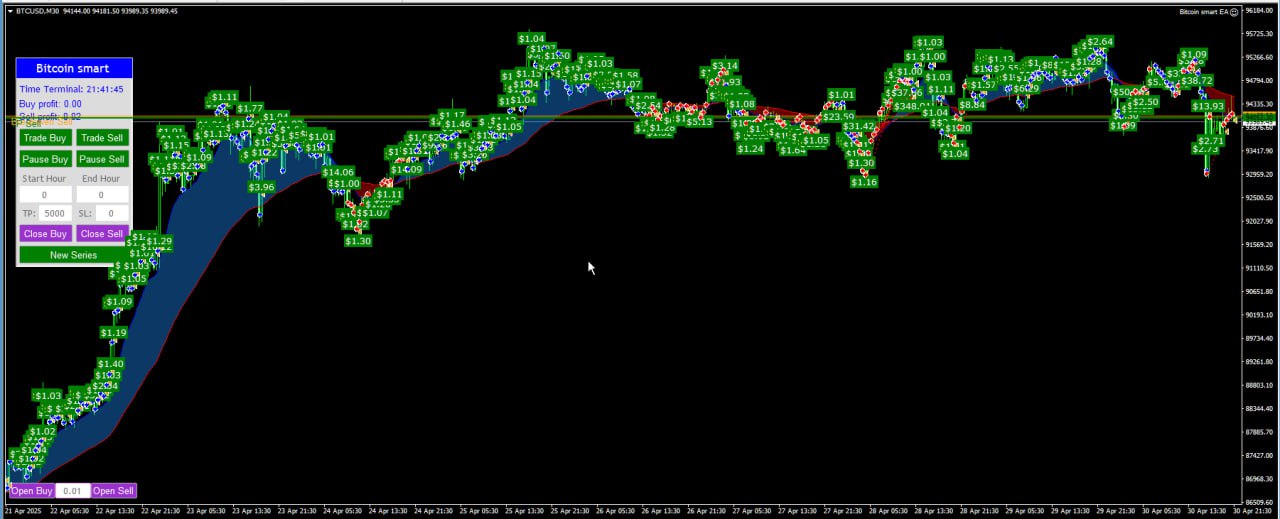This screenshot has width=1280, height=519.
Task: Select the $3.96 profit label
Action: (261, 187)
